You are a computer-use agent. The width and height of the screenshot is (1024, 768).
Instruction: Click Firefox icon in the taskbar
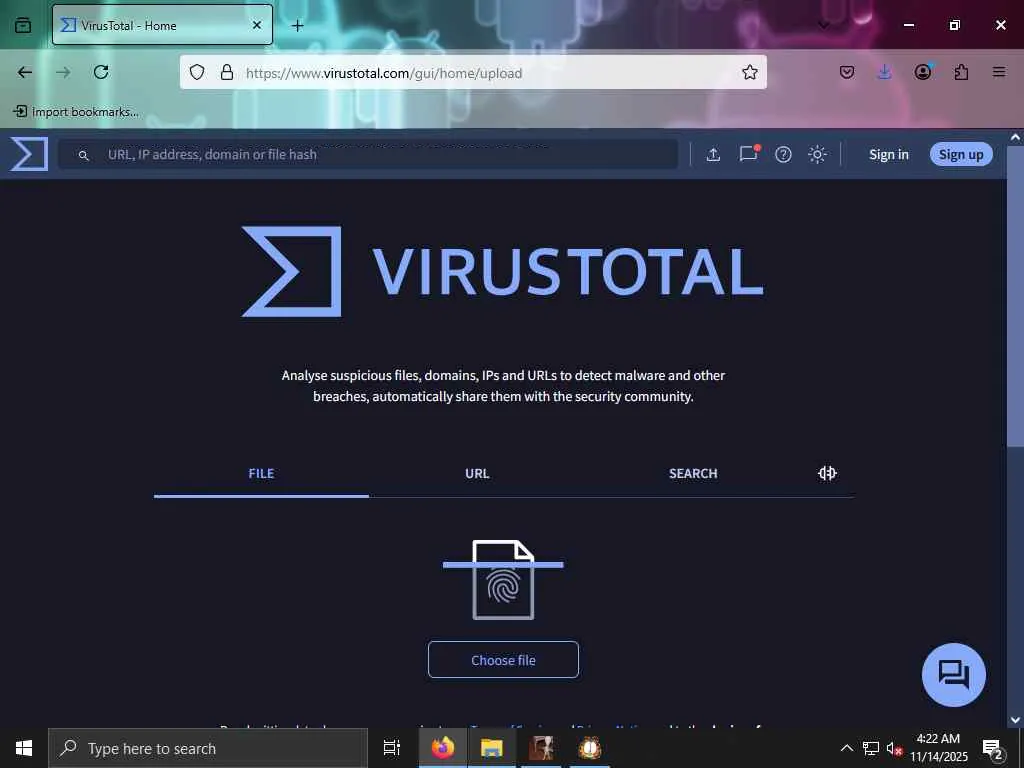(443, 748)
